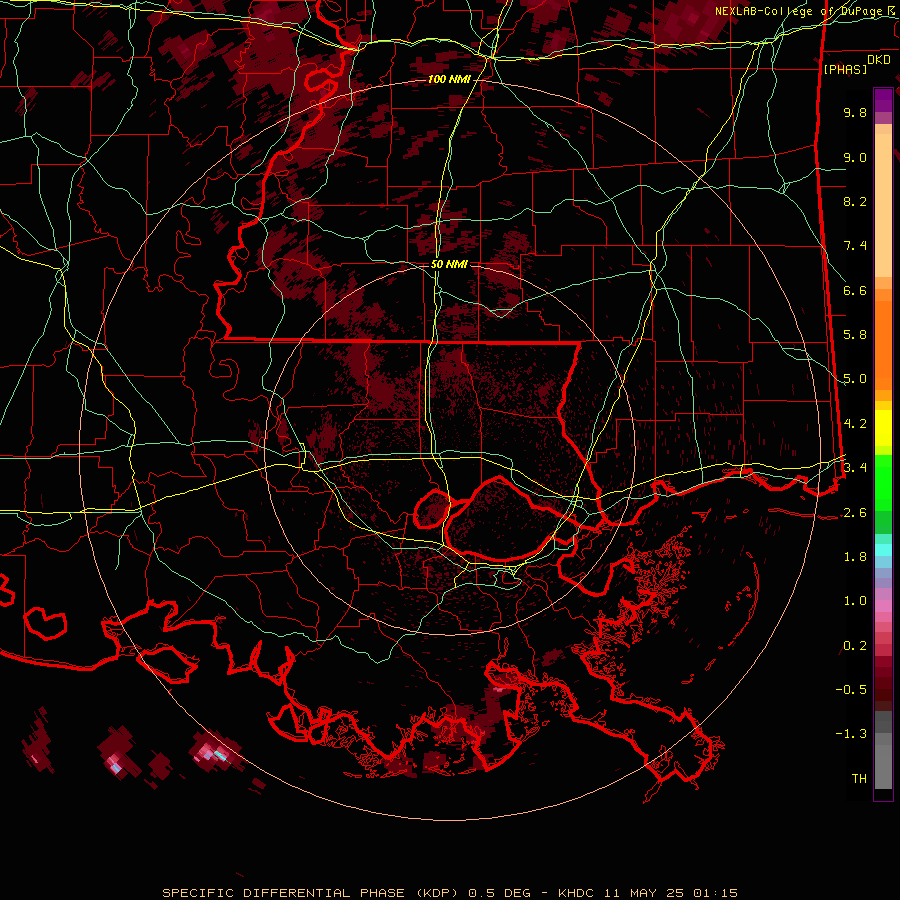This screenshot has height=900, width=900.
Task: Click the 7.4 value on the color scale
Action: pos(855,246)
